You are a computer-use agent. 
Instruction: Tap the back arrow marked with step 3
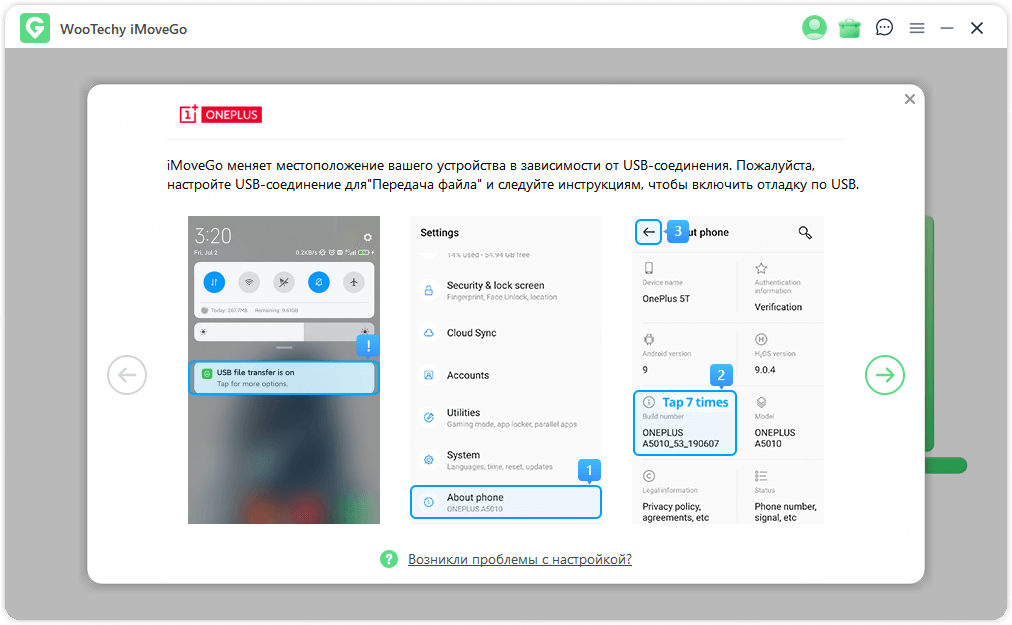point(647,231)
